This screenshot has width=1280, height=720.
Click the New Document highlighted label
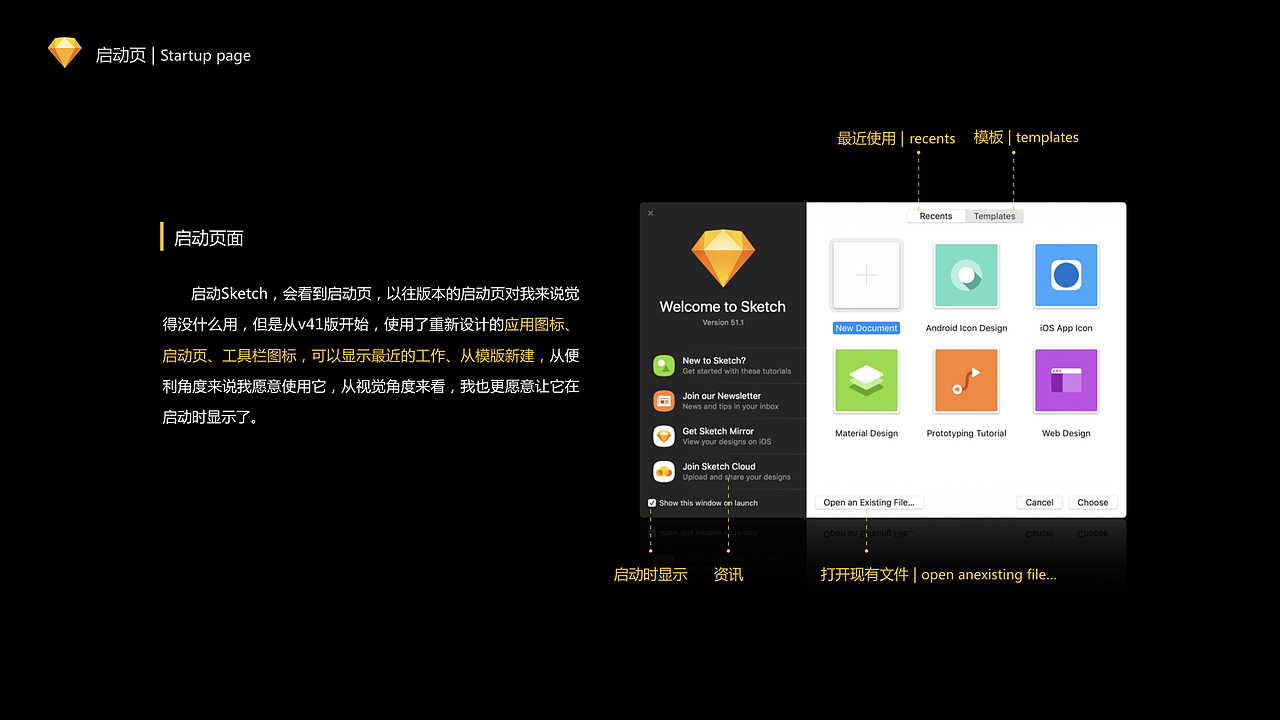[866, 327]
